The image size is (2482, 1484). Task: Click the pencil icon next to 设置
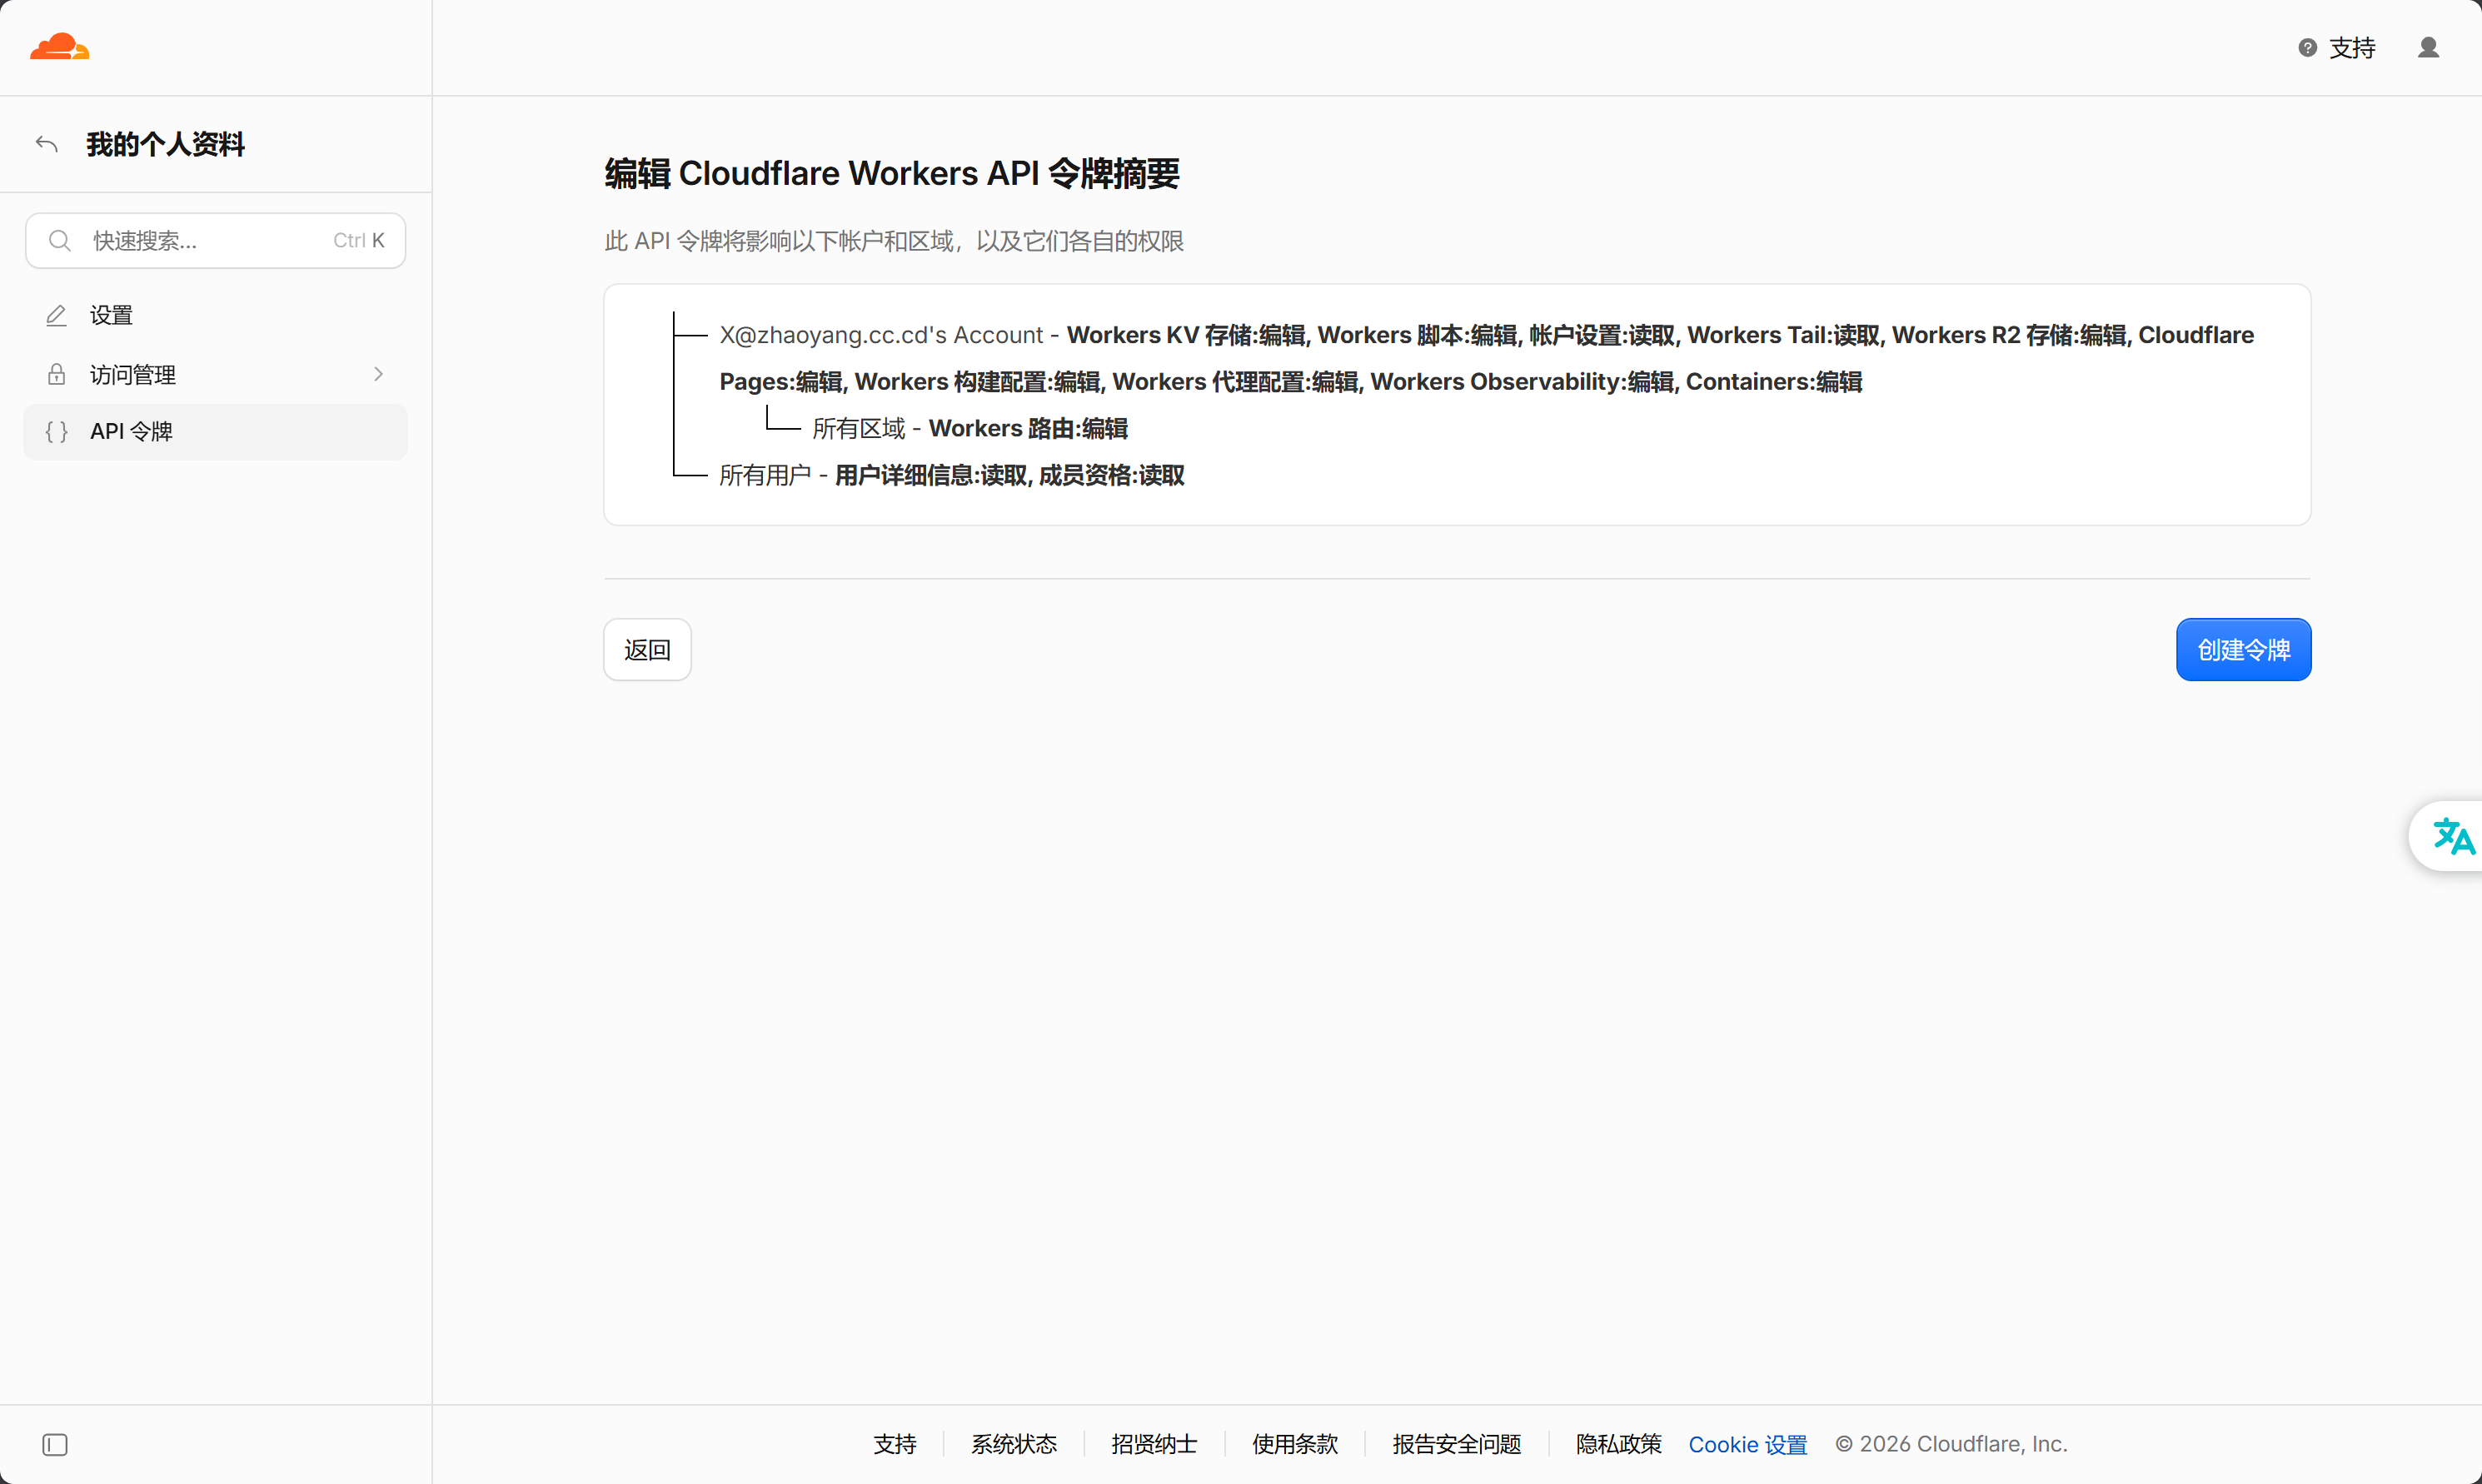[56, 315]
